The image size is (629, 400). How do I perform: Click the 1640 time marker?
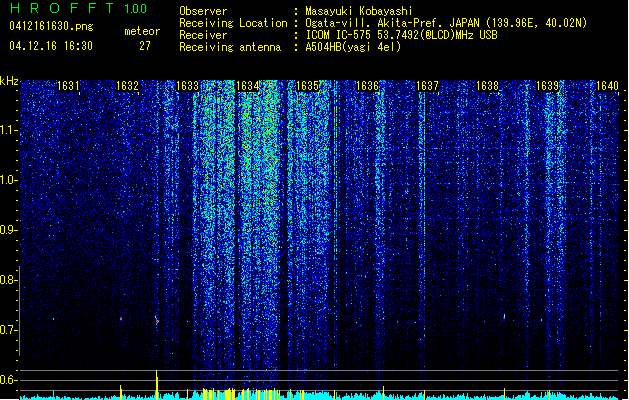607,86
